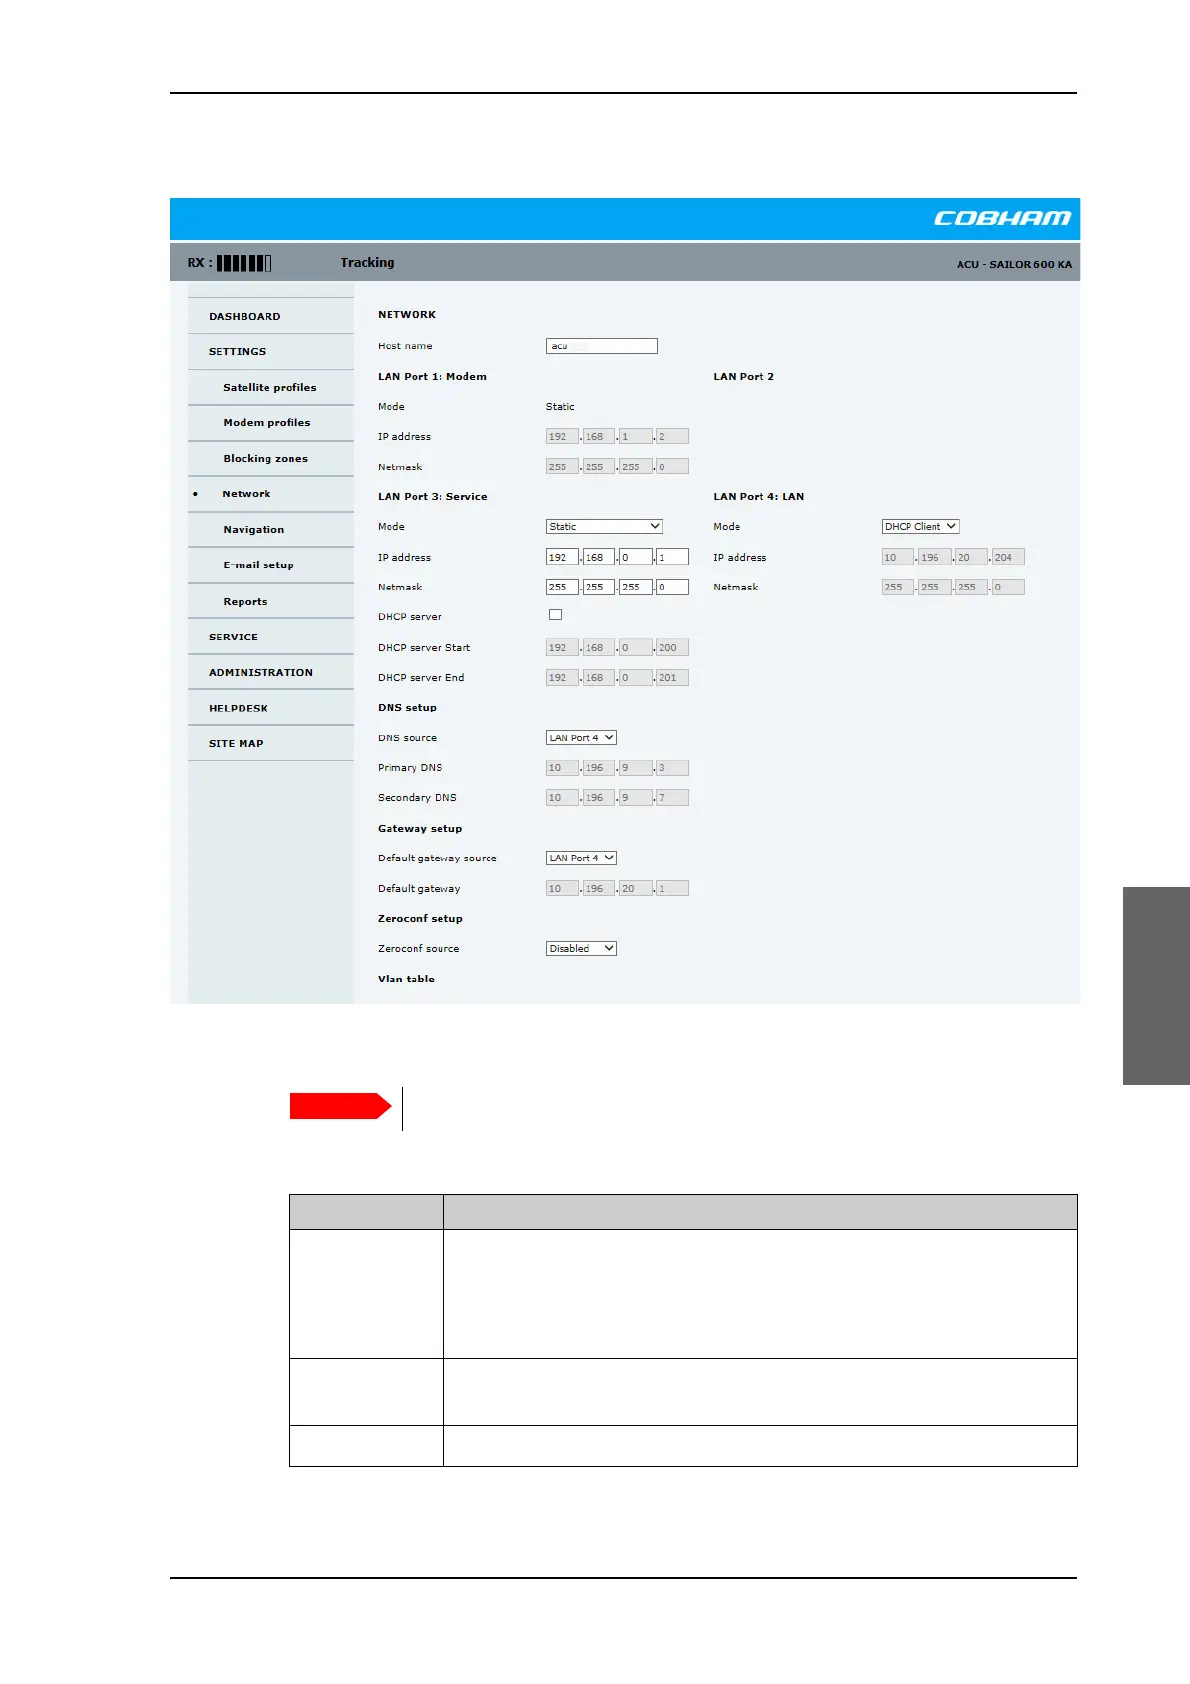Click the 'LAN Port 1: Modem' heading
1190x1684 pixels.
pos(432,376)
